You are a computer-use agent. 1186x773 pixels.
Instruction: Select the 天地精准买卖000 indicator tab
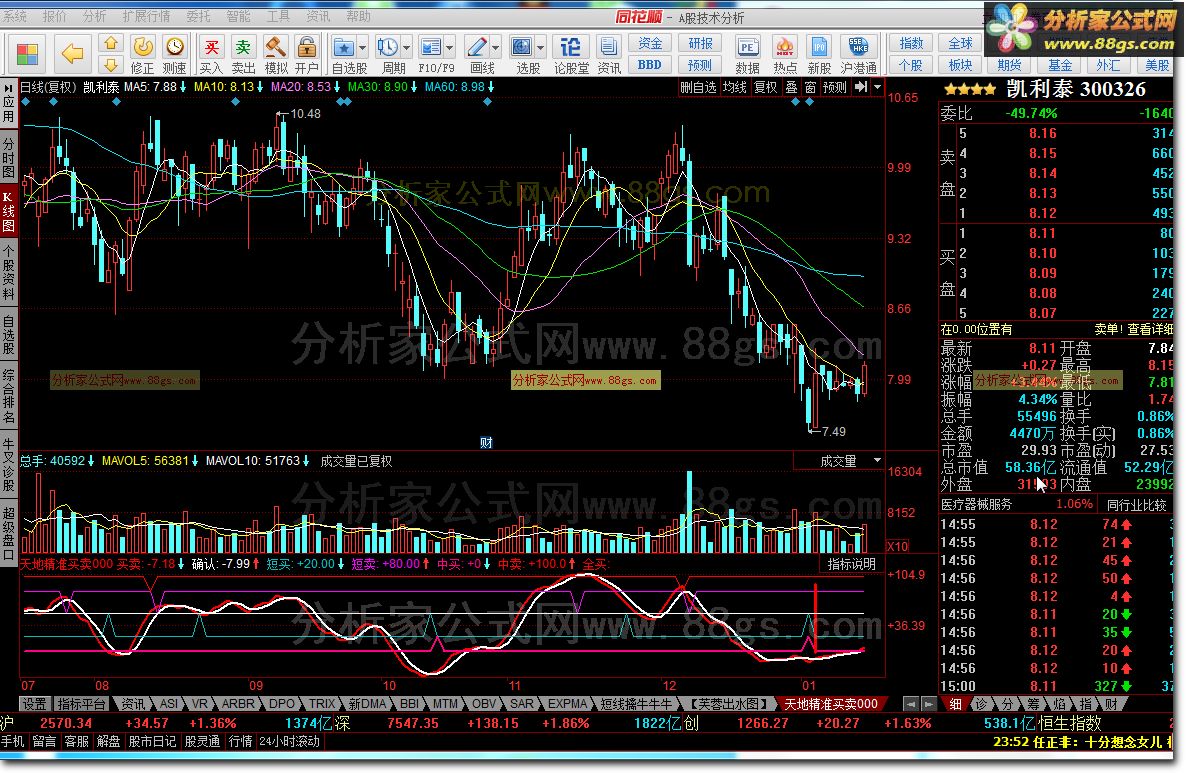point(831,704)
